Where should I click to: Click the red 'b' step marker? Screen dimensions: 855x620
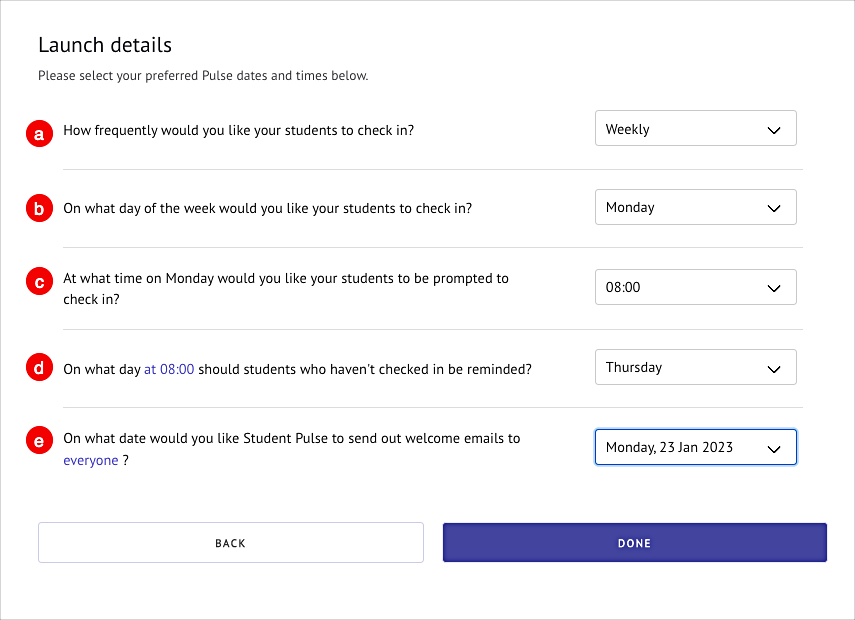tap(39, 208)
